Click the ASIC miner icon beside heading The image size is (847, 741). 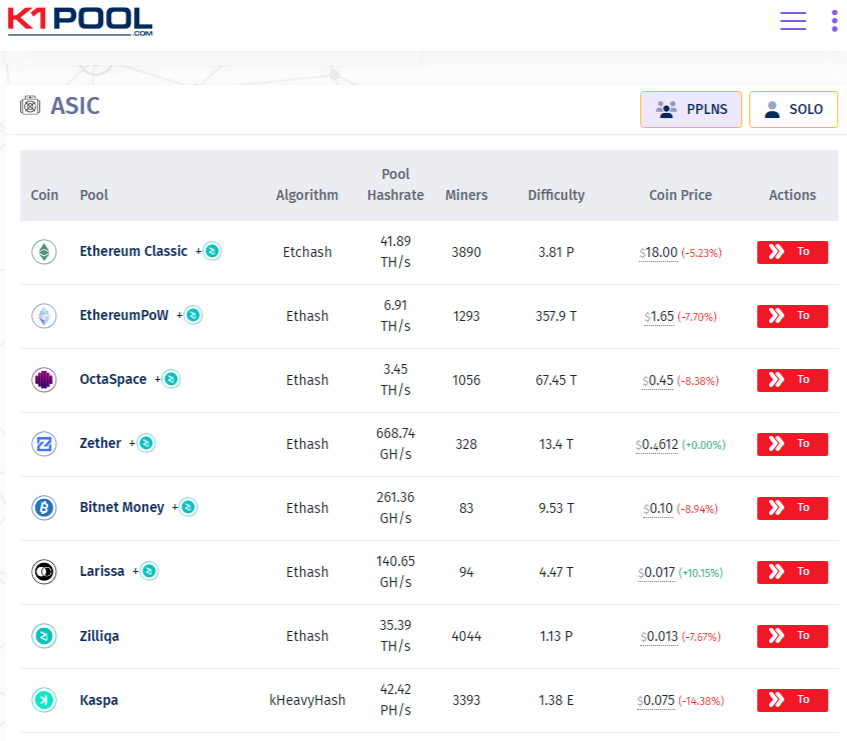pos(30,105)
